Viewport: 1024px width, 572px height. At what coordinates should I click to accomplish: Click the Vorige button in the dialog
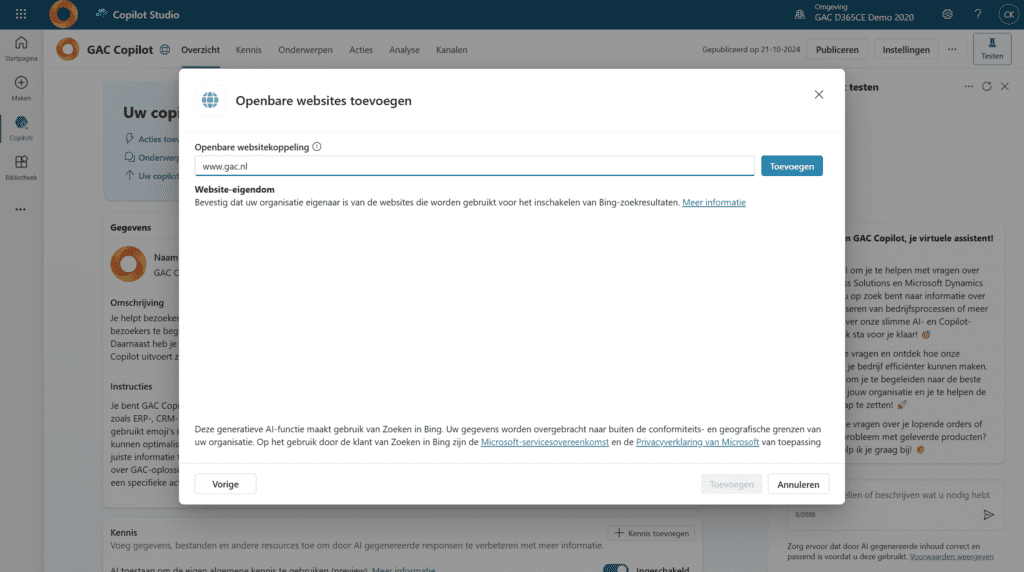tap(225, 484)
